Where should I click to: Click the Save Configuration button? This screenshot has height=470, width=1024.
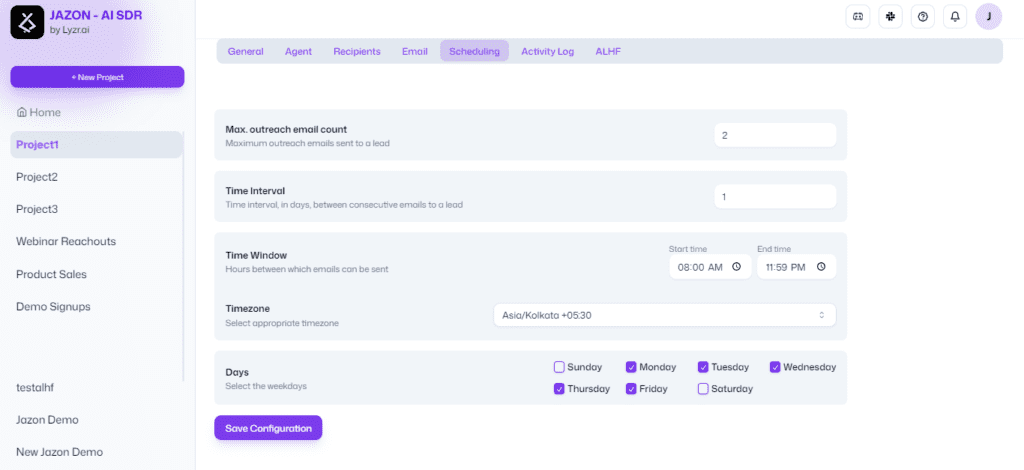pyautogui.click(x=268, y=428)
